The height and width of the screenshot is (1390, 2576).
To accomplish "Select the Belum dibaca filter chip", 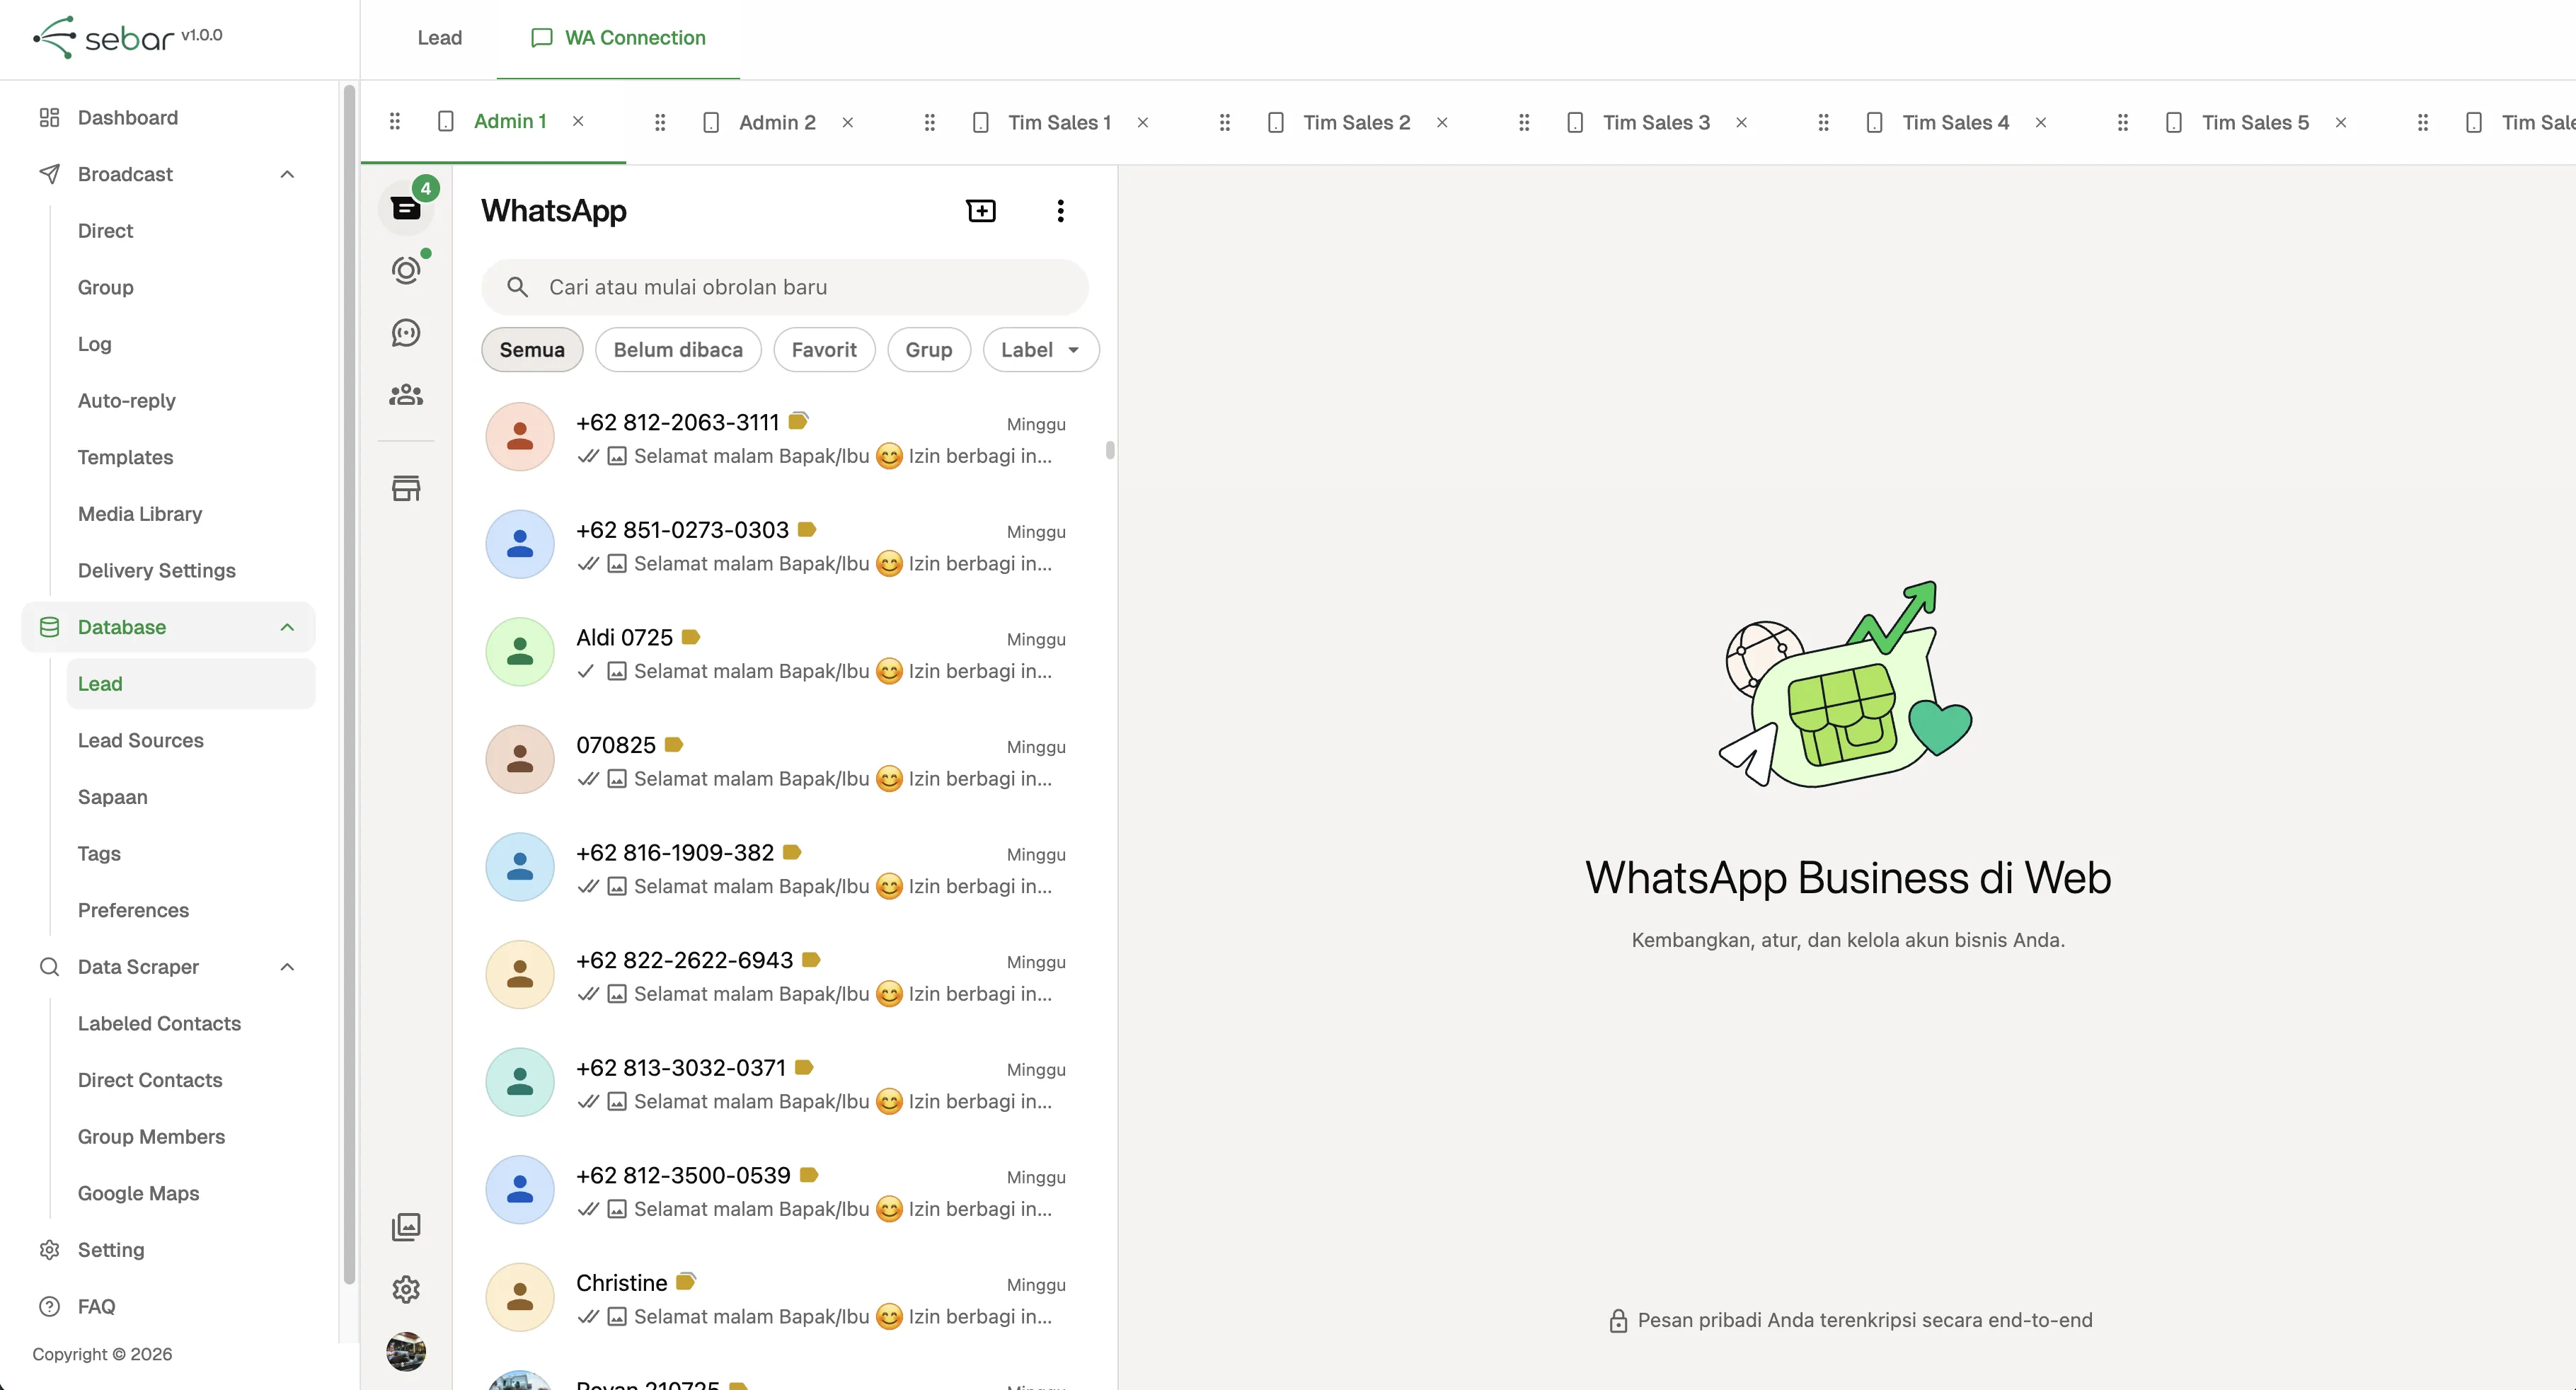I will (x=678, y=350).
